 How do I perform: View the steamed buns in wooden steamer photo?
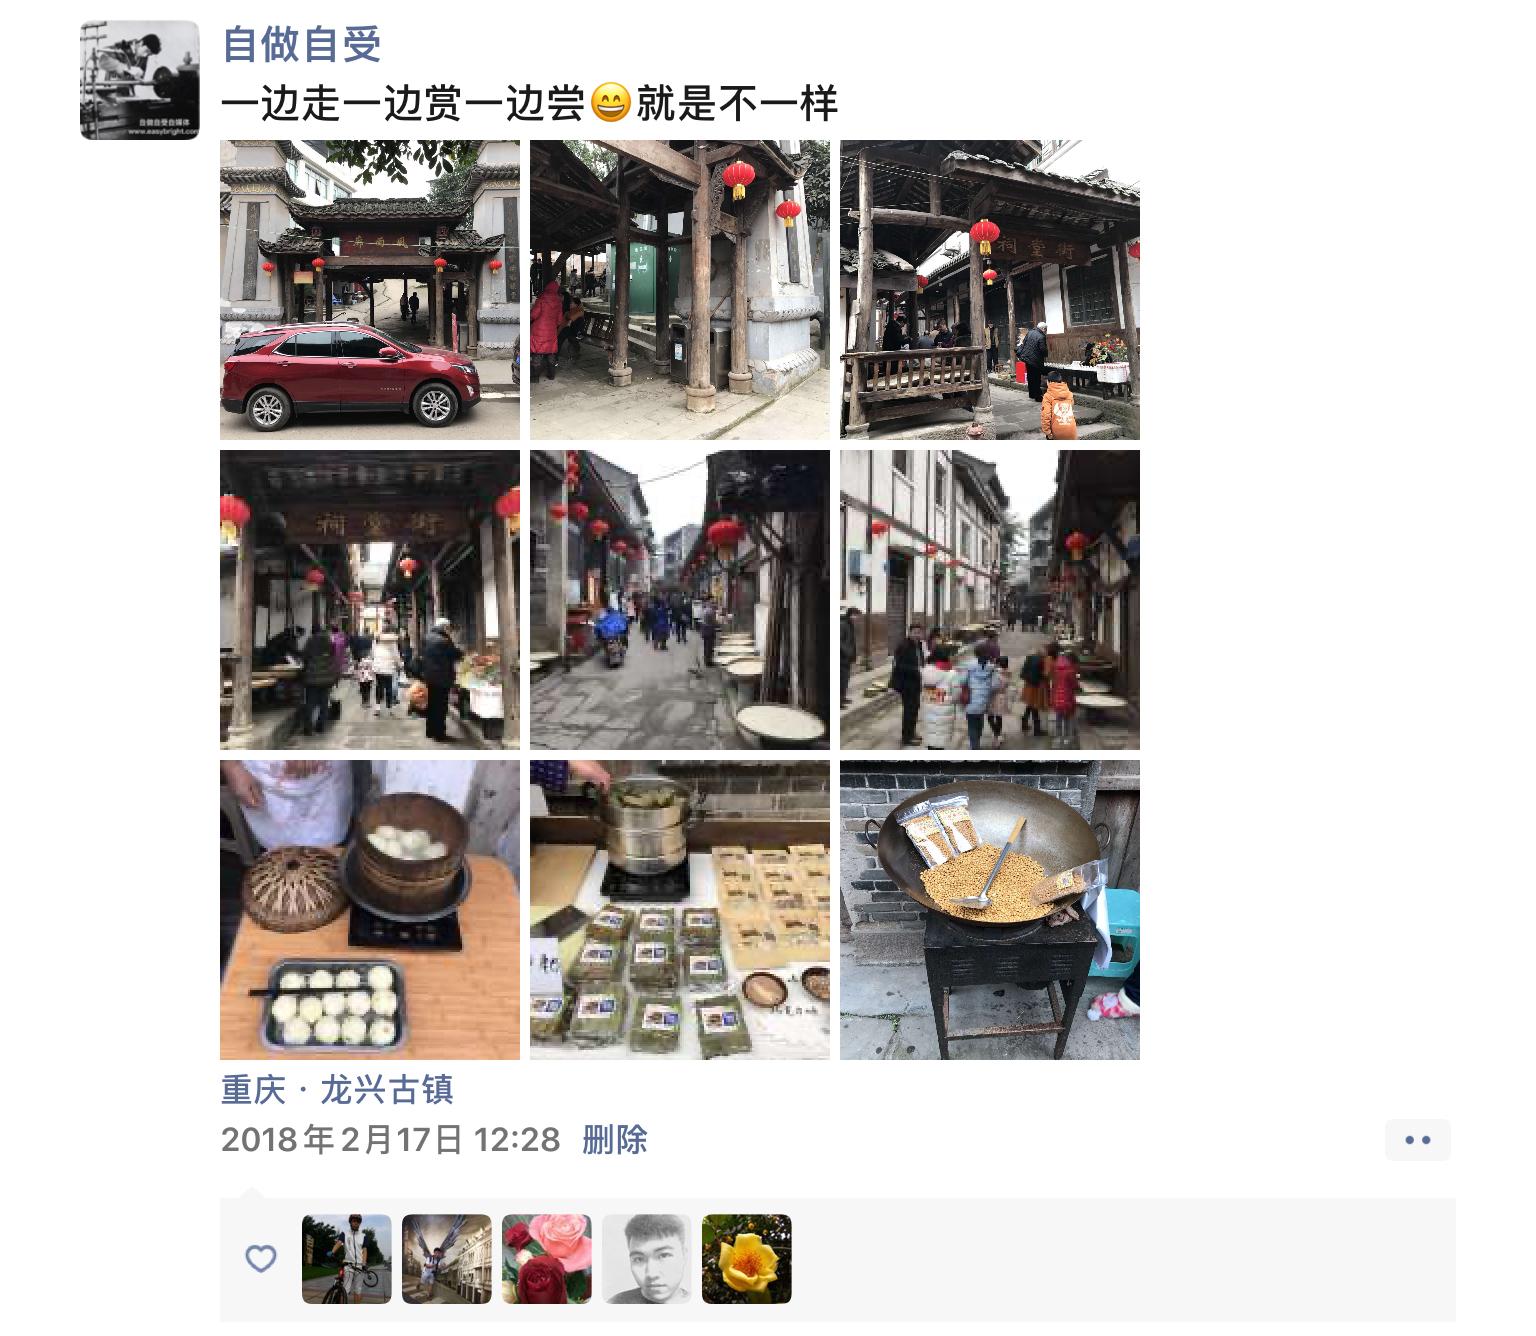pyautogui.click(x=370, y=910)
